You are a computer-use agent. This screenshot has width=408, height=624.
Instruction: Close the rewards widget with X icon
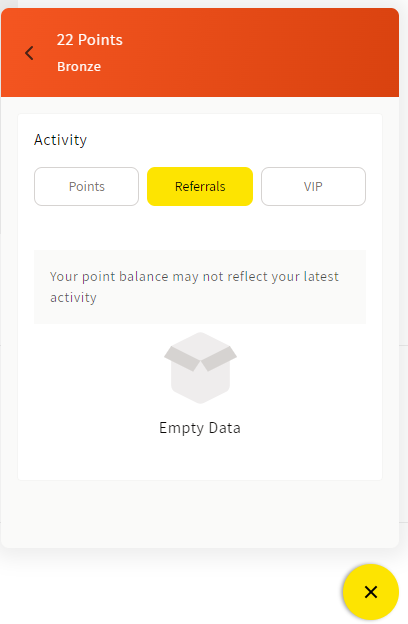[371, 592]
